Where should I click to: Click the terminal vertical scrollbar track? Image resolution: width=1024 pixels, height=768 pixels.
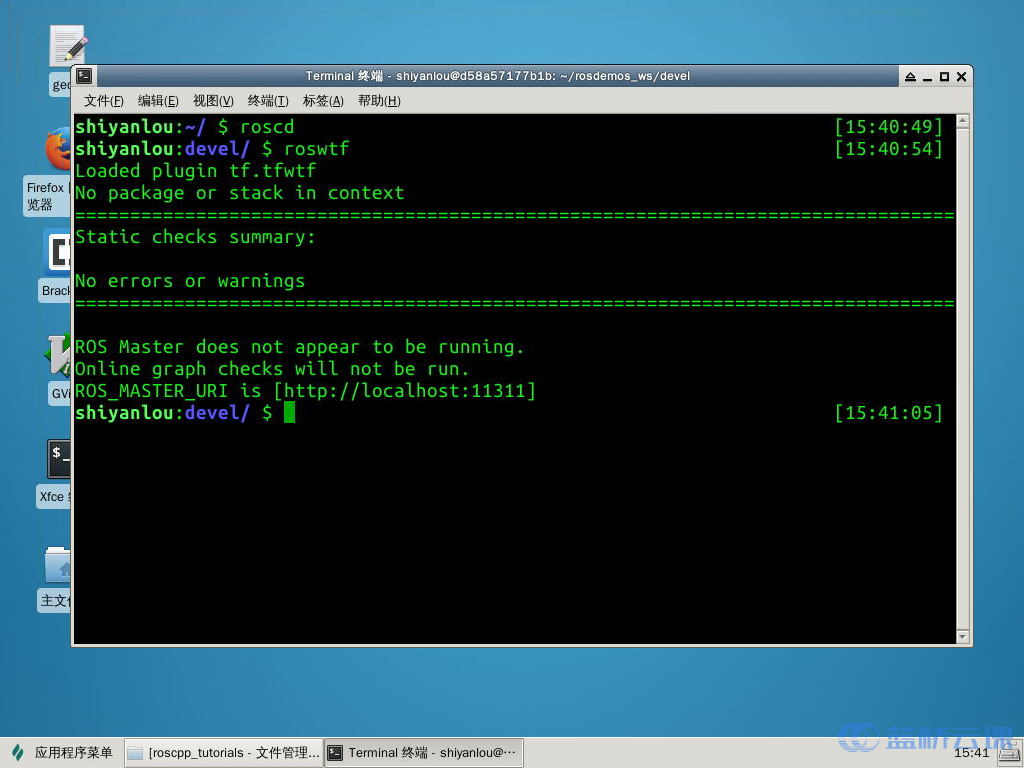tap(963, 379)
